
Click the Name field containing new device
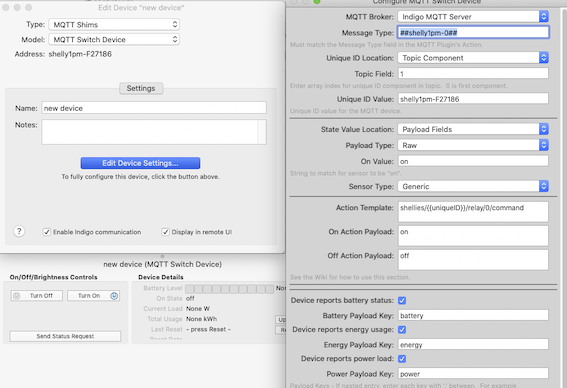(154, 108)
